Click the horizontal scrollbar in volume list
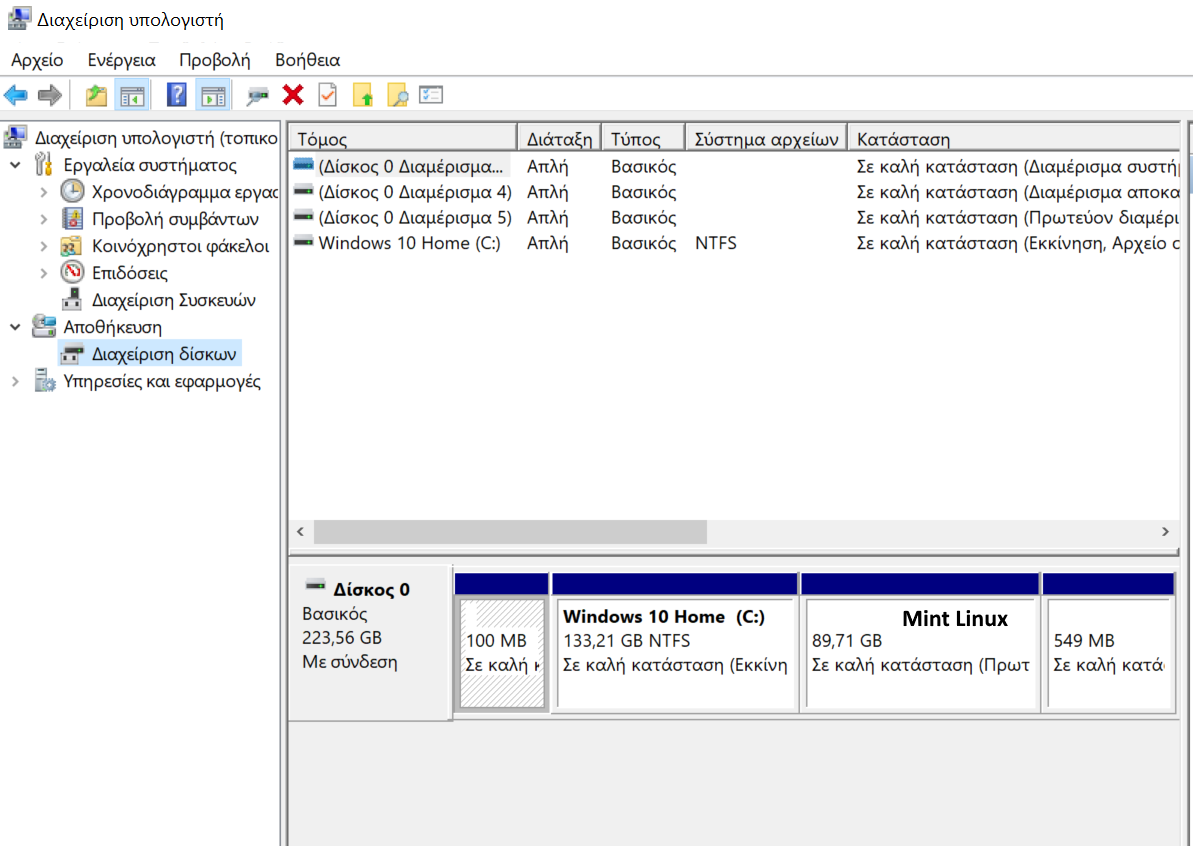The height and width of the screenshot is (846, 1193). tap(510, 532)
